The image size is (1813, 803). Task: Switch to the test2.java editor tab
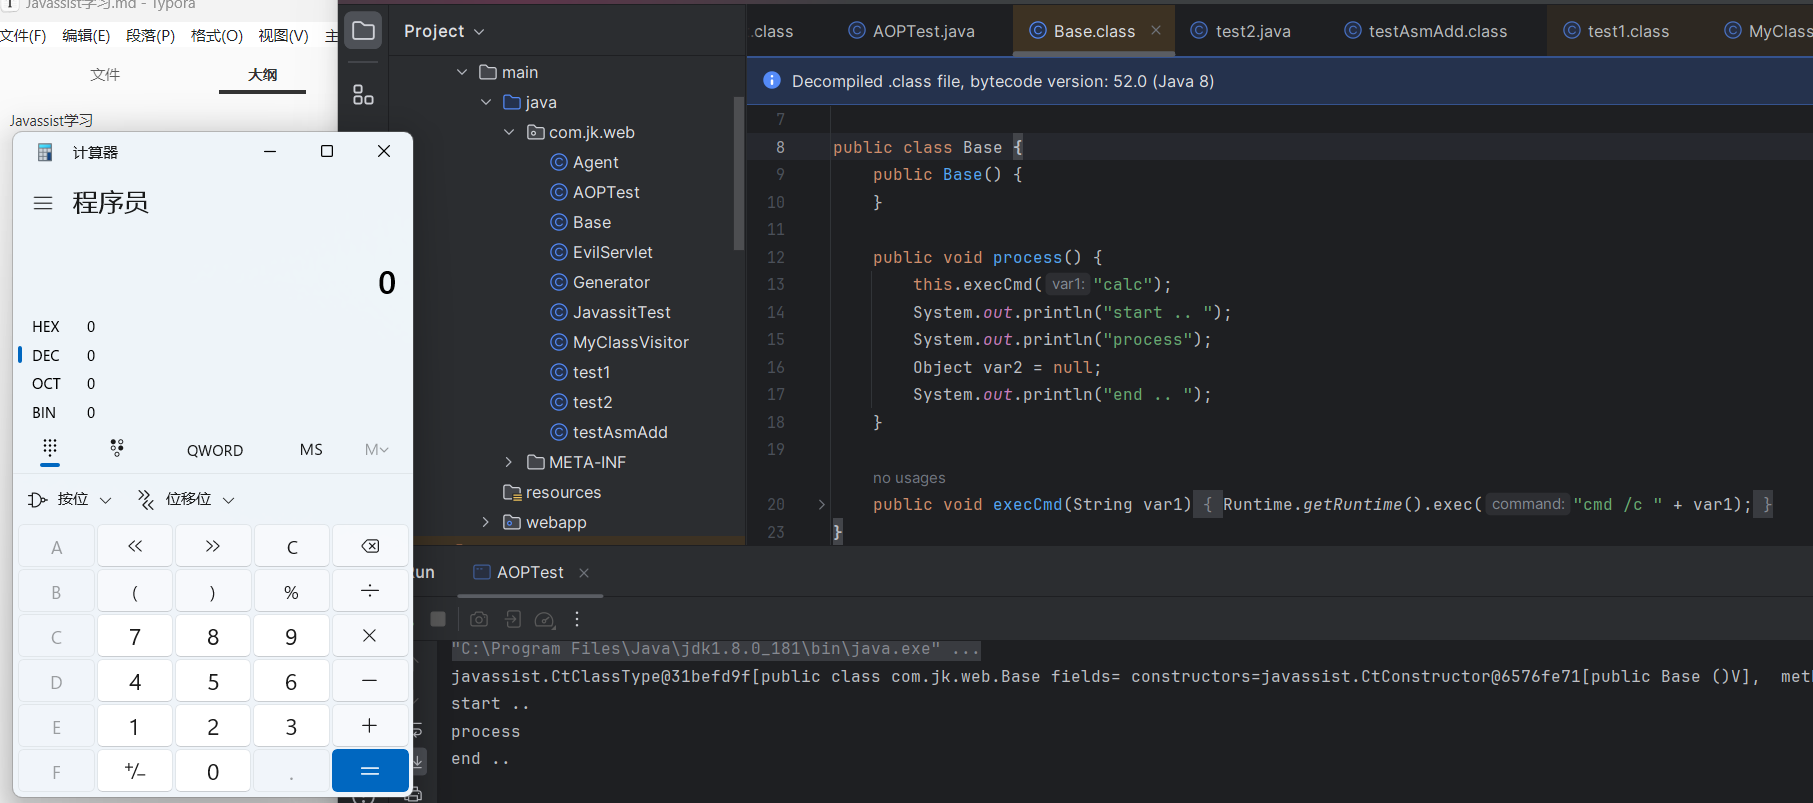click(1241, 31)
